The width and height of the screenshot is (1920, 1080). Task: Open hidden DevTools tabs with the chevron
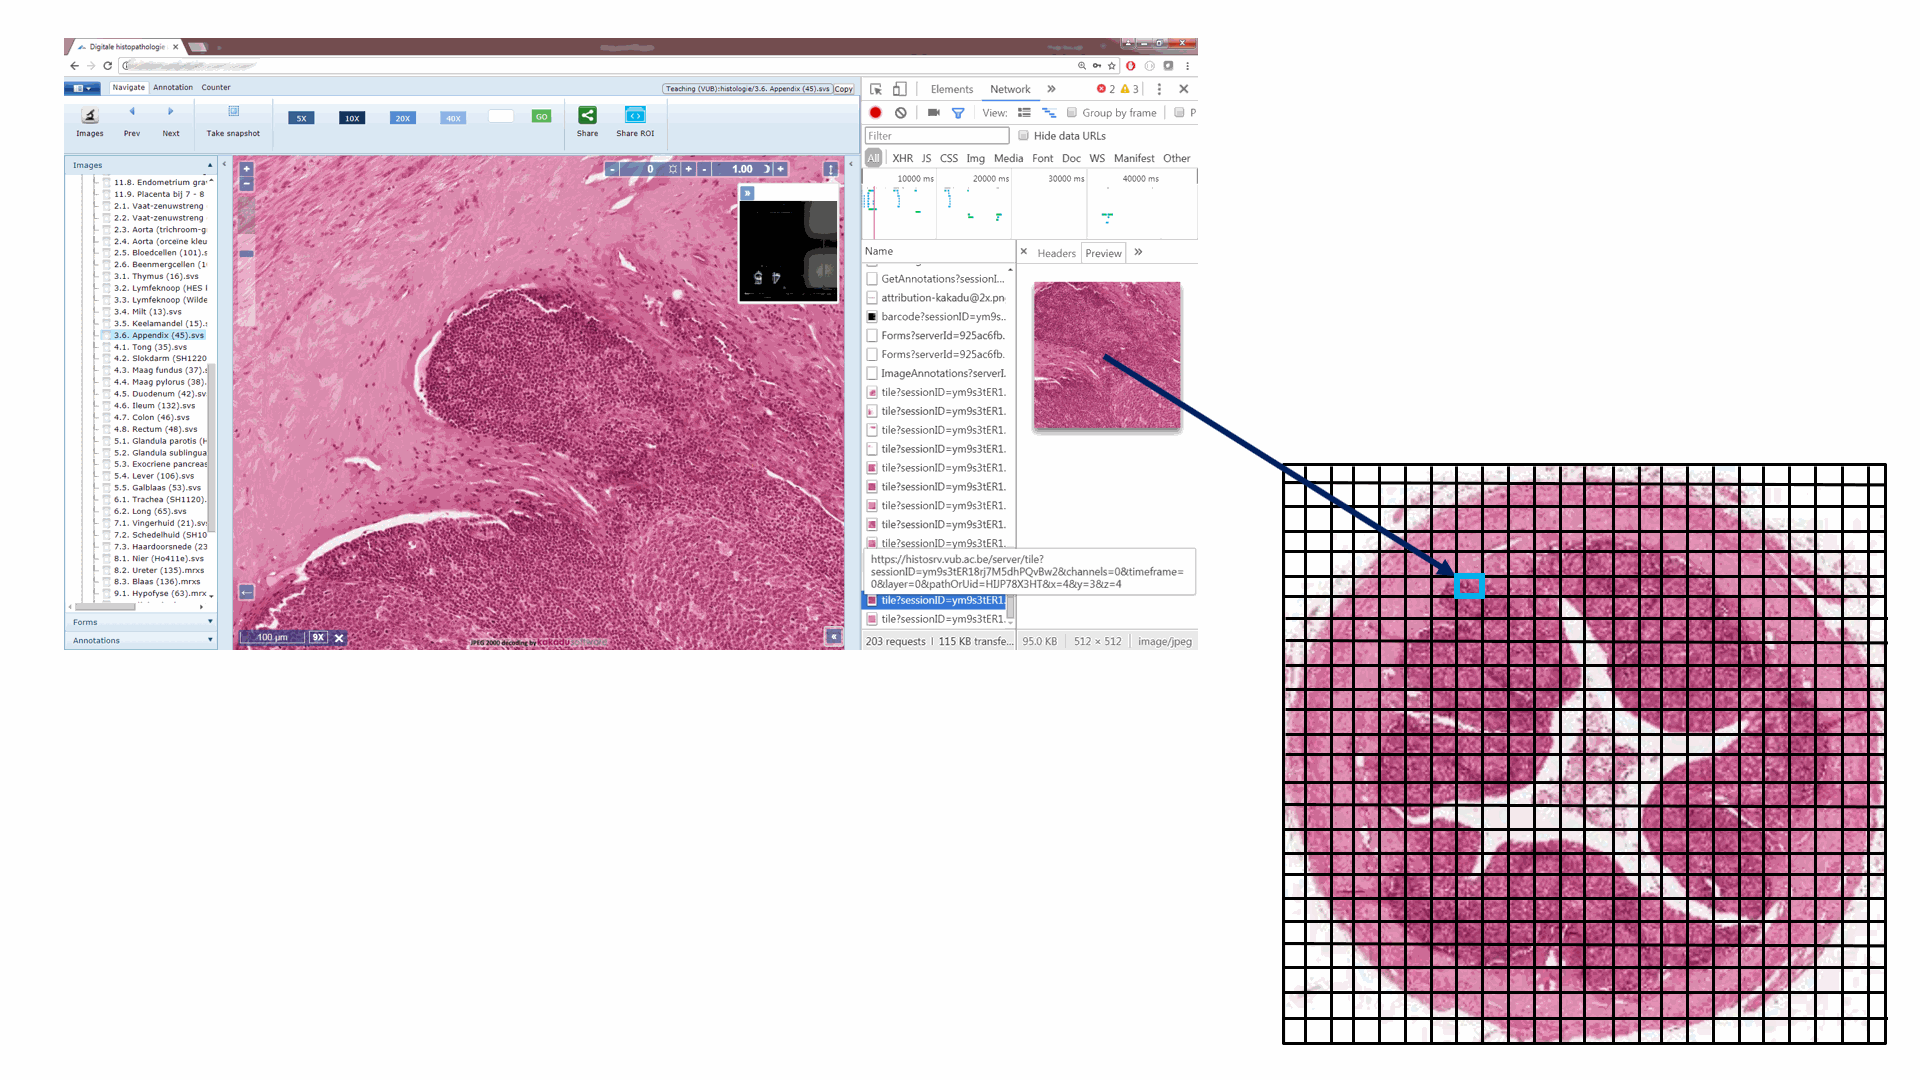pyautogui.click(x=1051, y=89)
